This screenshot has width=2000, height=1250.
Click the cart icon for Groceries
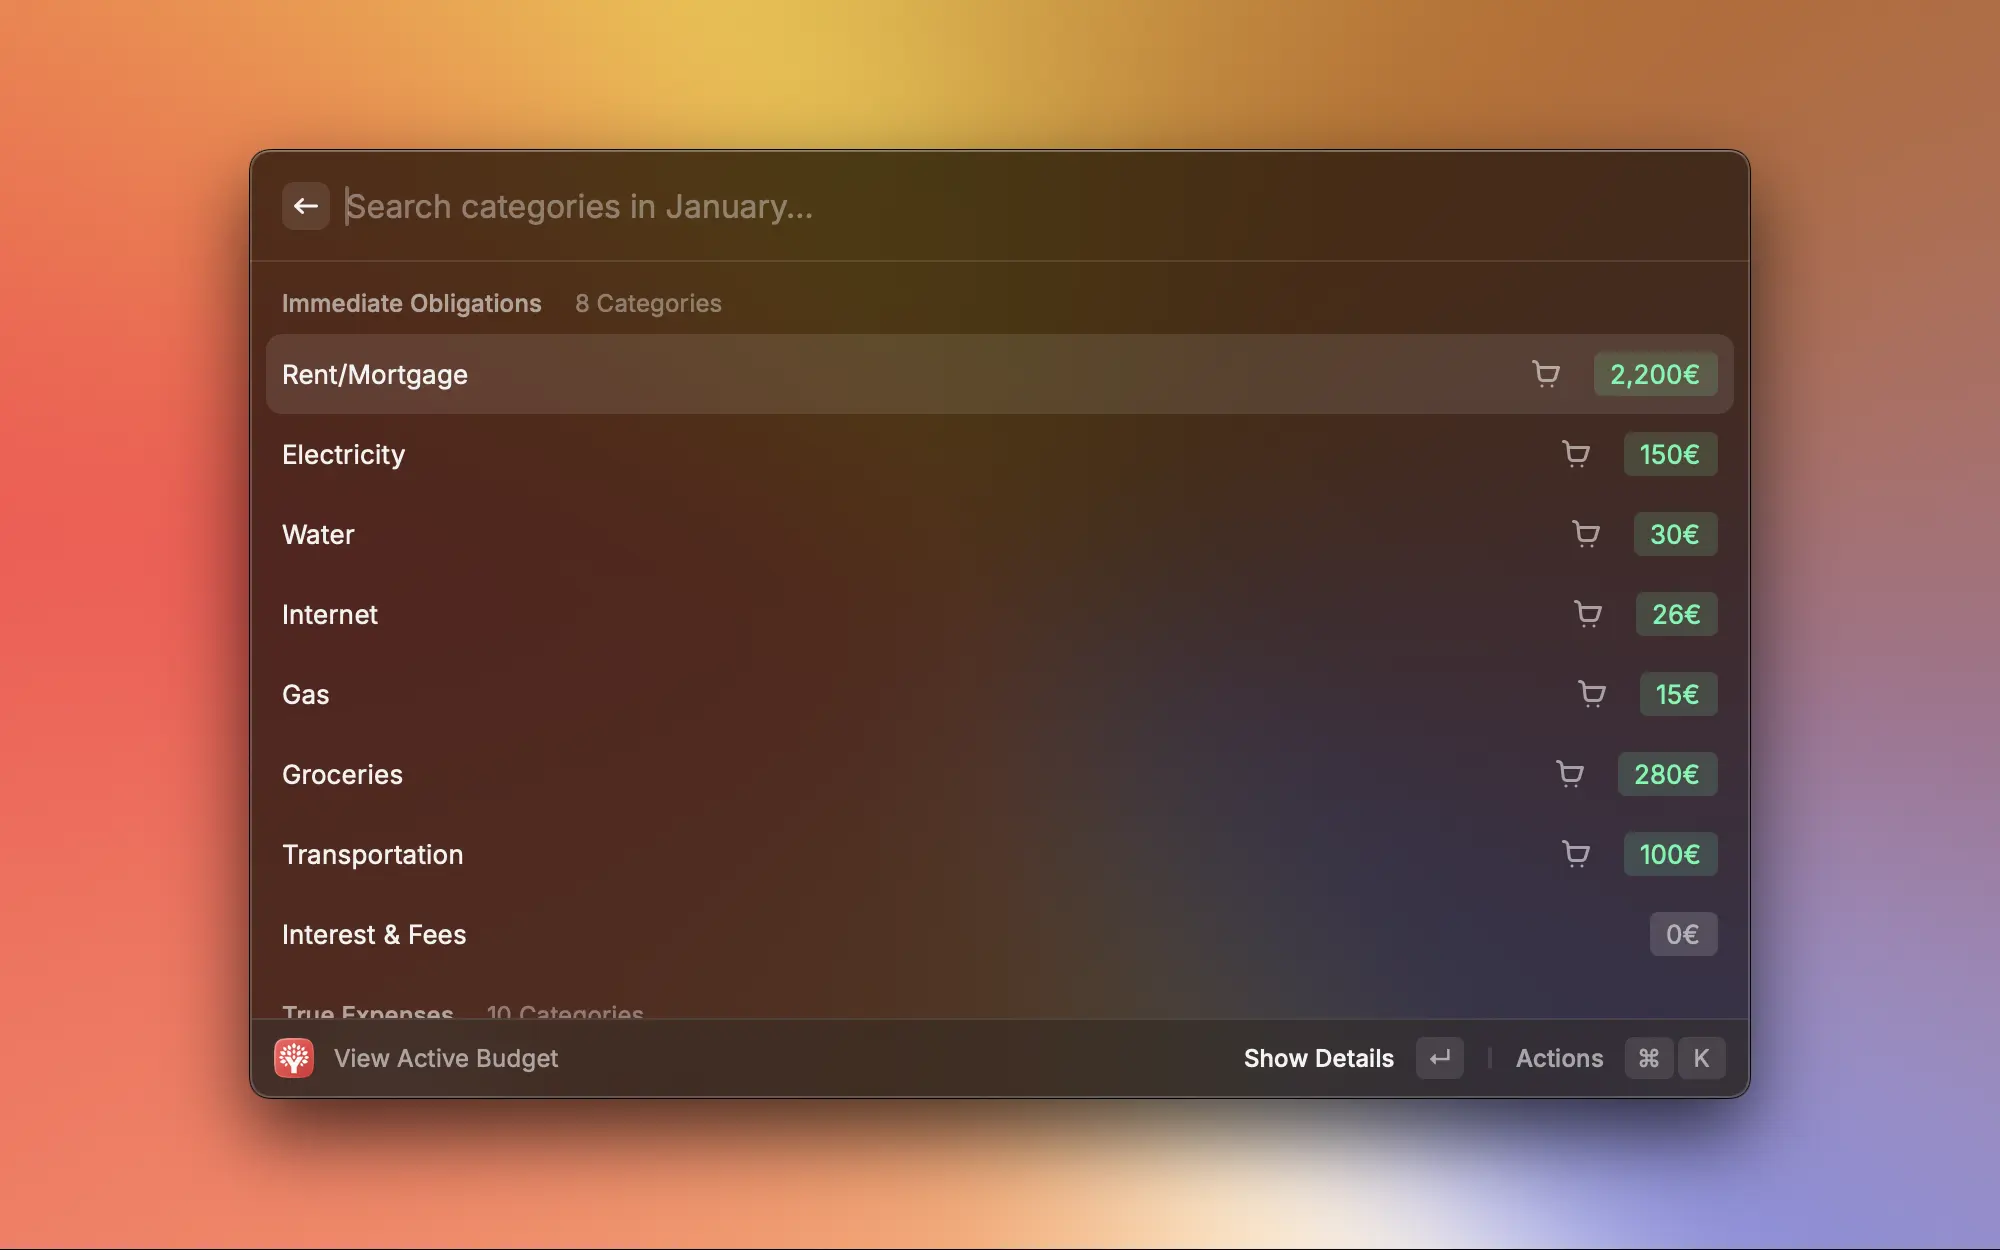coord(1570,774)
